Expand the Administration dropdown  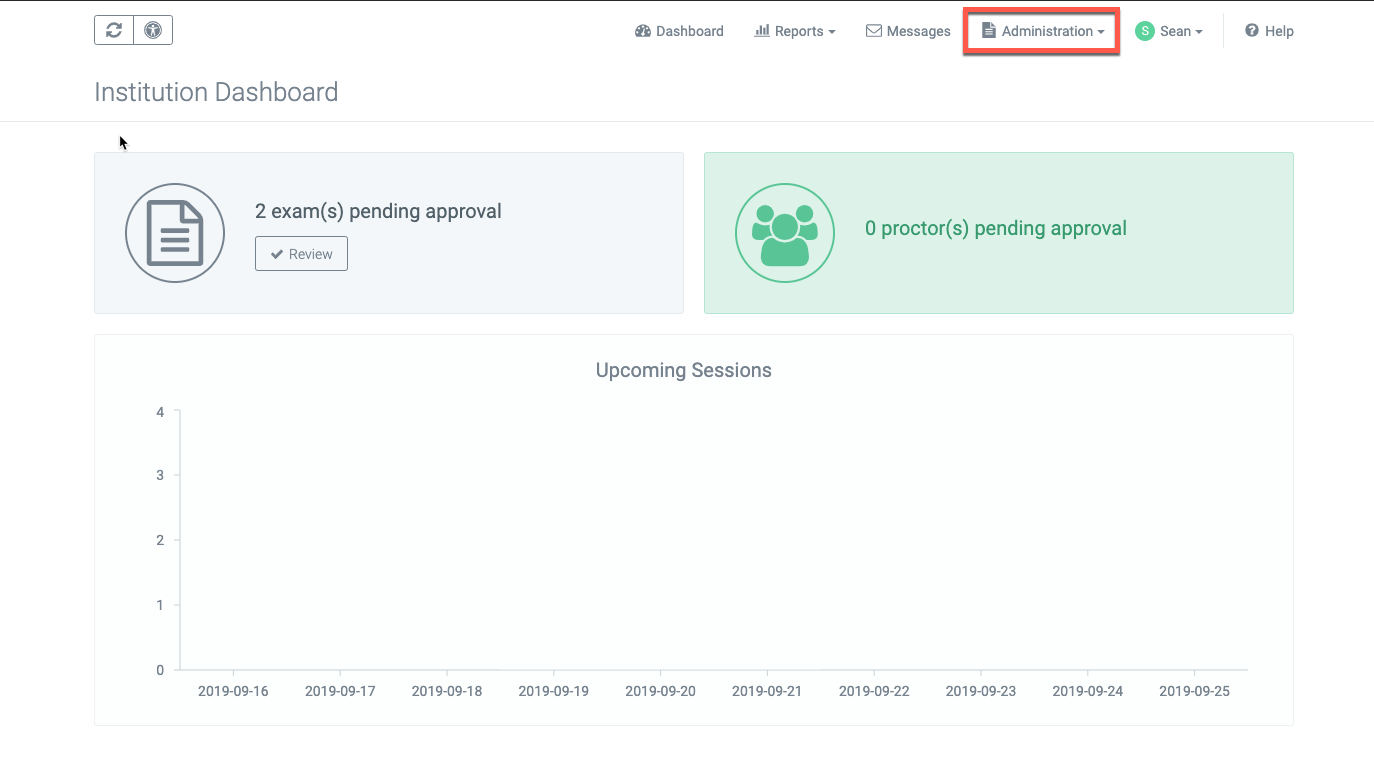pos(1041,31)
